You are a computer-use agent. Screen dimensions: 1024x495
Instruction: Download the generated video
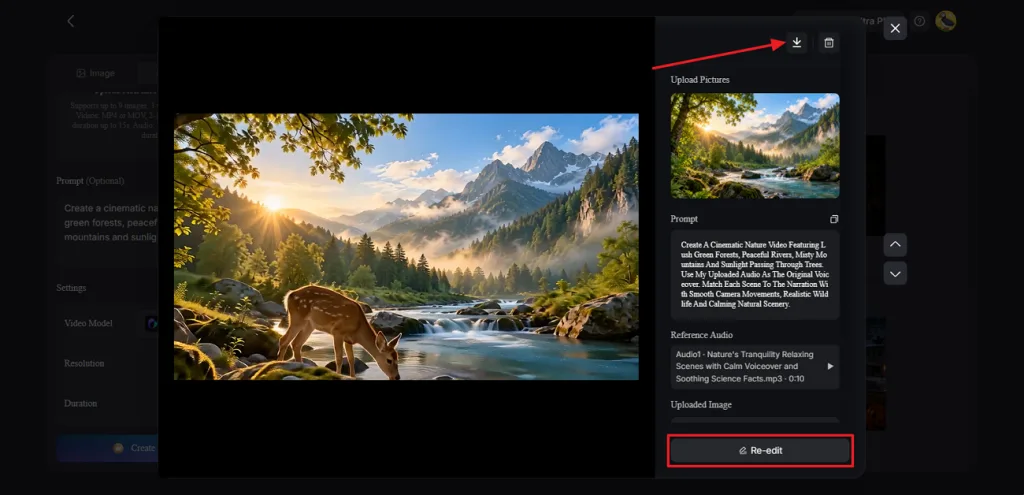(x=796, y=42)
